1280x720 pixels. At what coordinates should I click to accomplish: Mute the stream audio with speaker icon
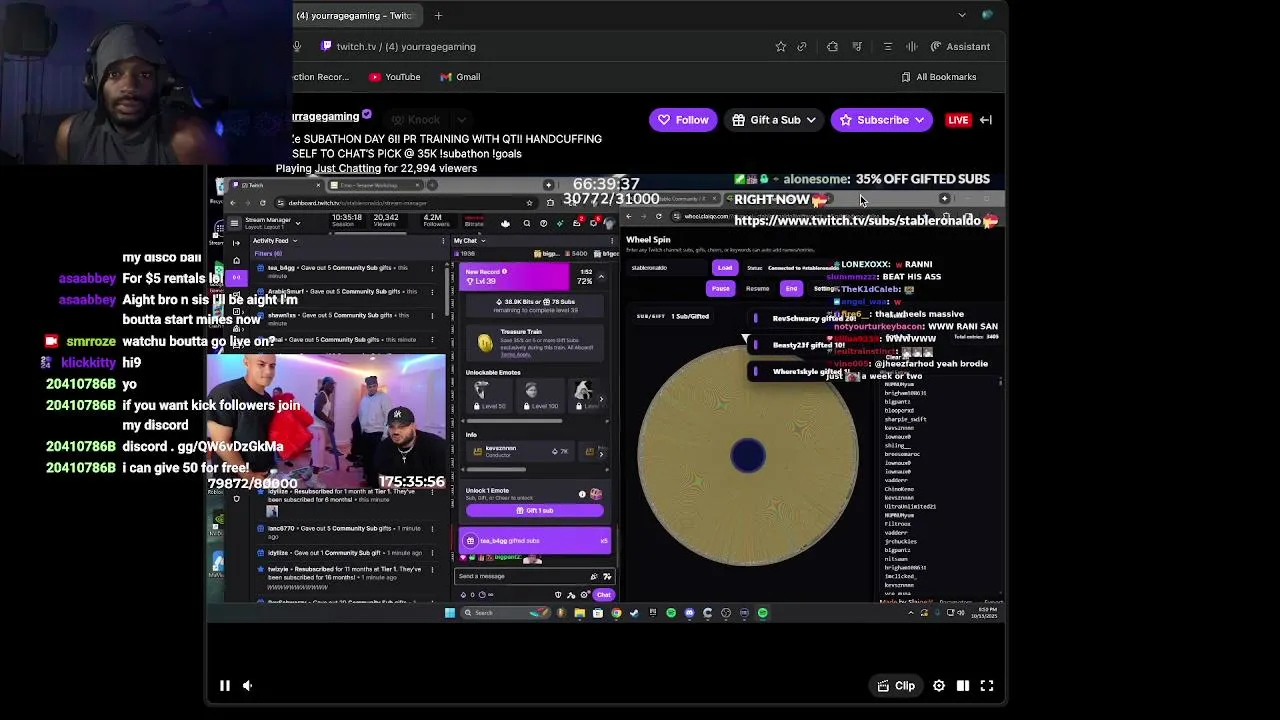pos(247,686)
